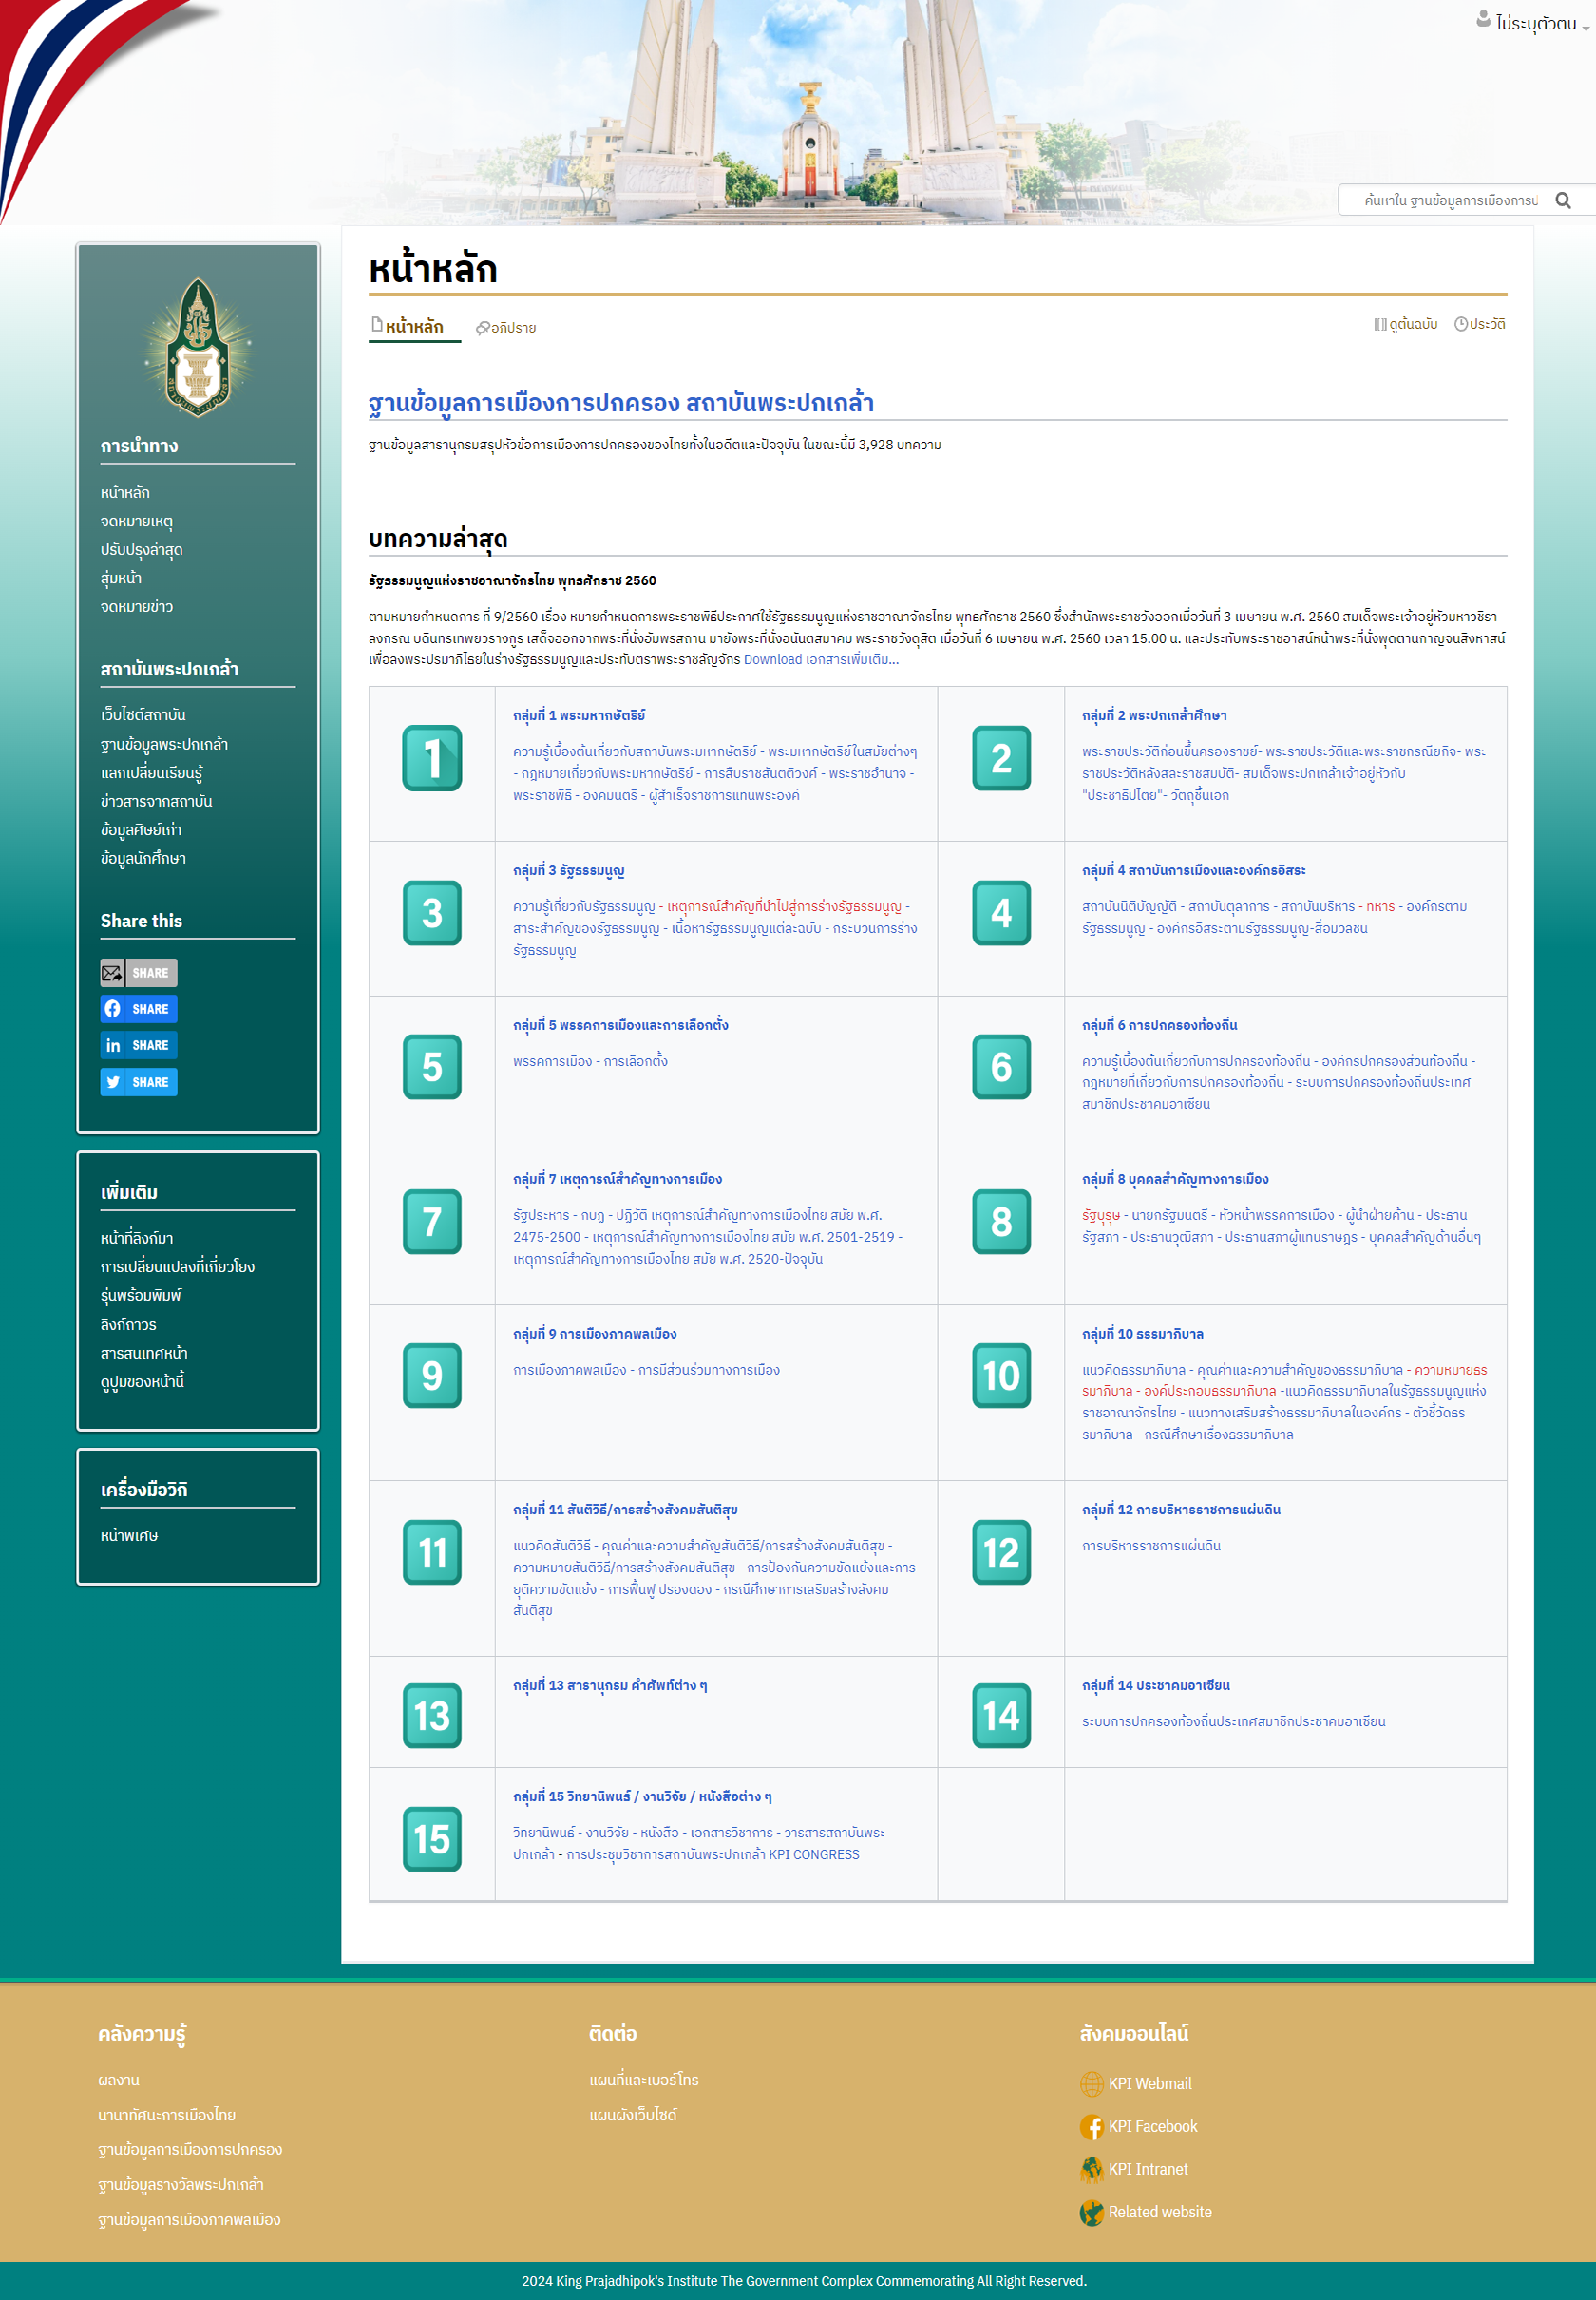The image size is (1596, 2300).
Task: Open สุ่มหน้า random page in sidebar
Action: coord(121,578)
